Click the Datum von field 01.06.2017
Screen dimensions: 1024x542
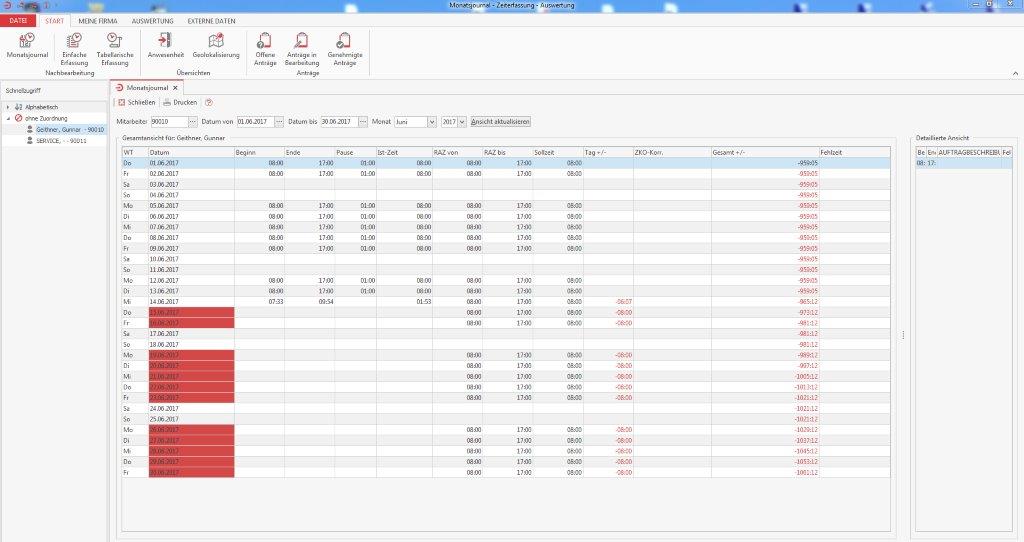(255, 121)
